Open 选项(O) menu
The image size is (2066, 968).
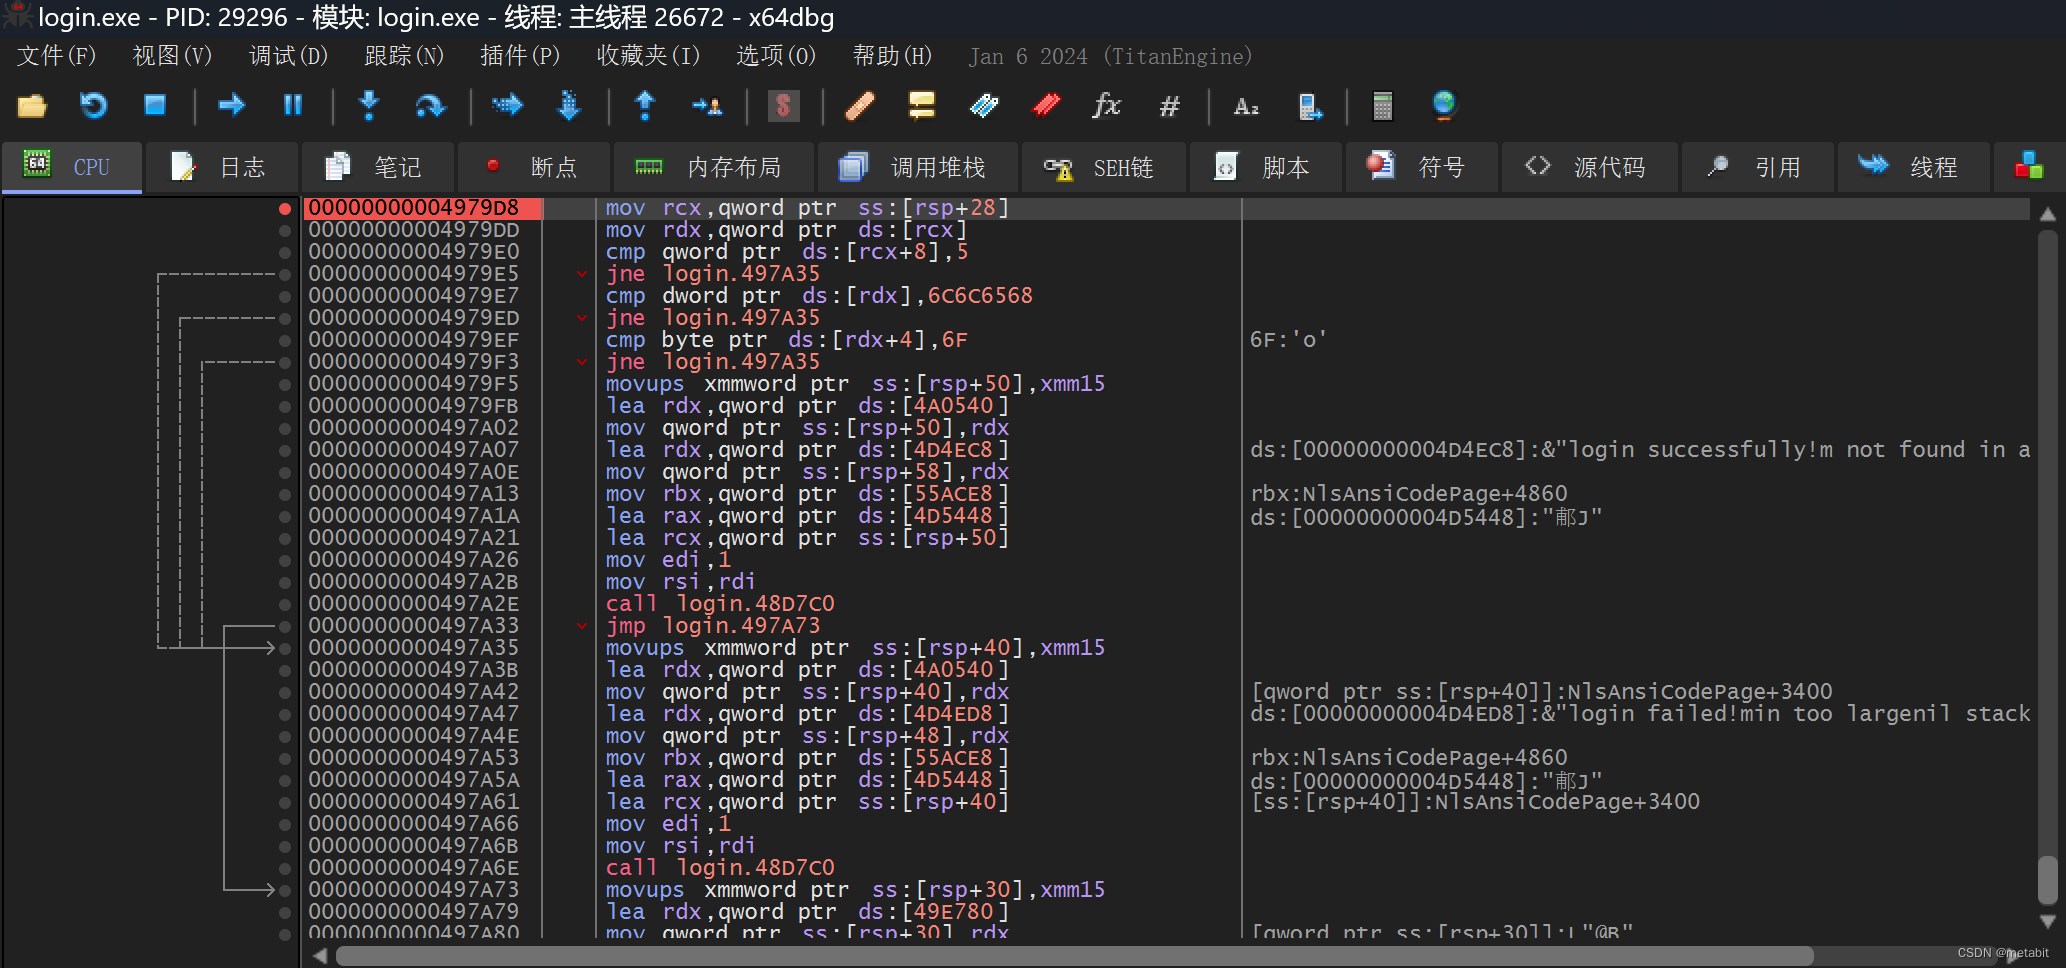(776, 56)
